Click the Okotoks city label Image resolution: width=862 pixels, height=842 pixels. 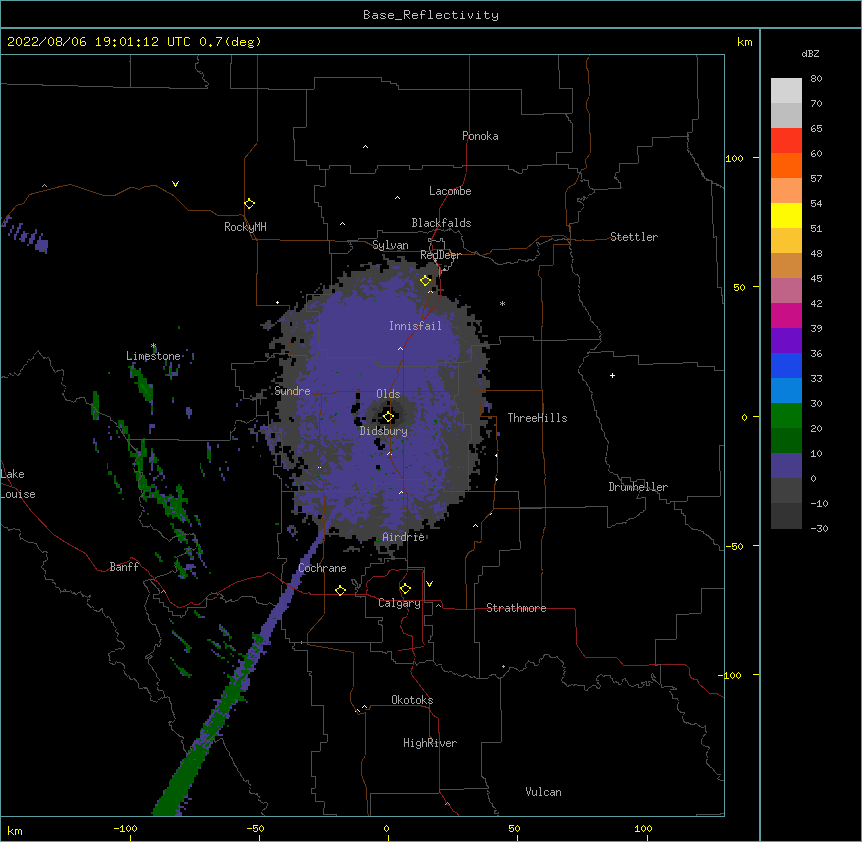pos(412,700)
